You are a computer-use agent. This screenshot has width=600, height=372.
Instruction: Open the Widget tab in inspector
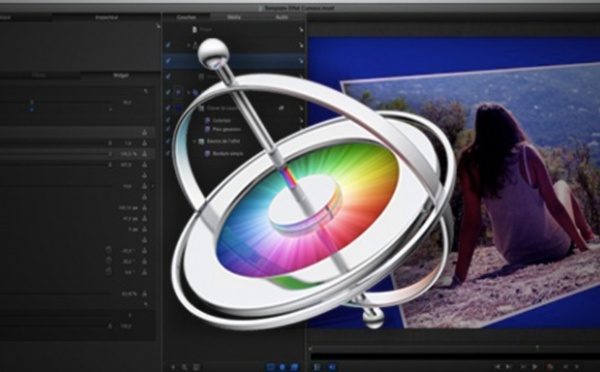coord(121,75)
